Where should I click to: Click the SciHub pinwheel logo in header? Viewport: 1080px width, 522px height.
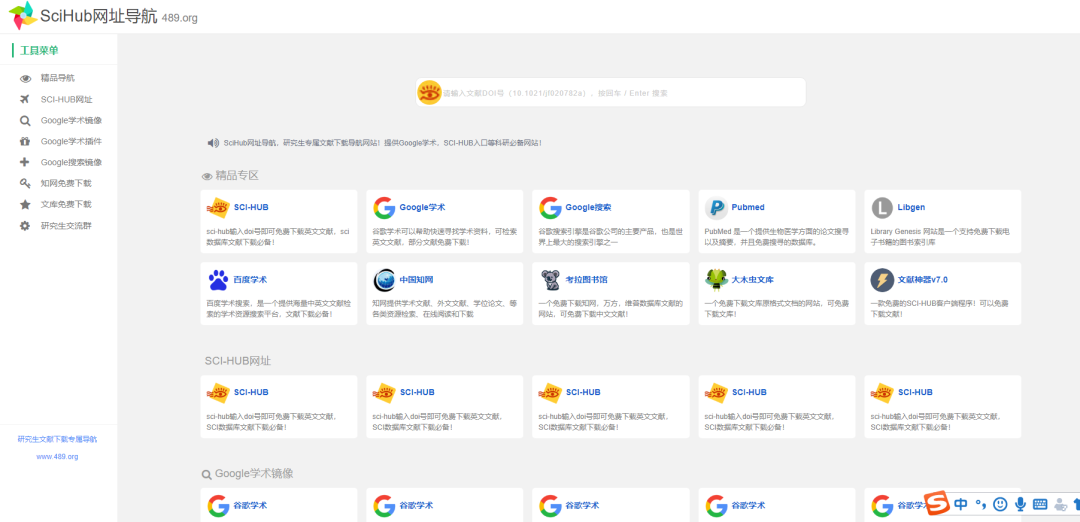tap(22, 16)
